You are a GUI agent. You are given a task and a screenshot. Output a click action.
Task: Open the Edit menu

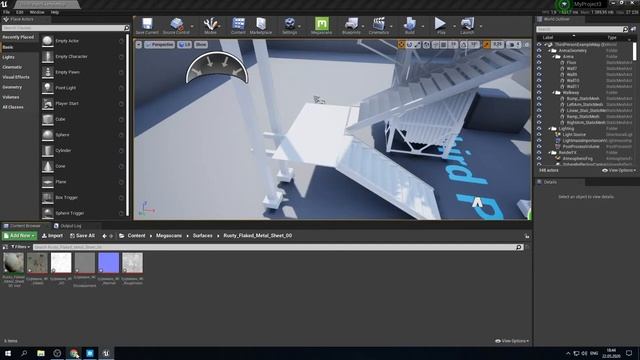tap(20, 12)
